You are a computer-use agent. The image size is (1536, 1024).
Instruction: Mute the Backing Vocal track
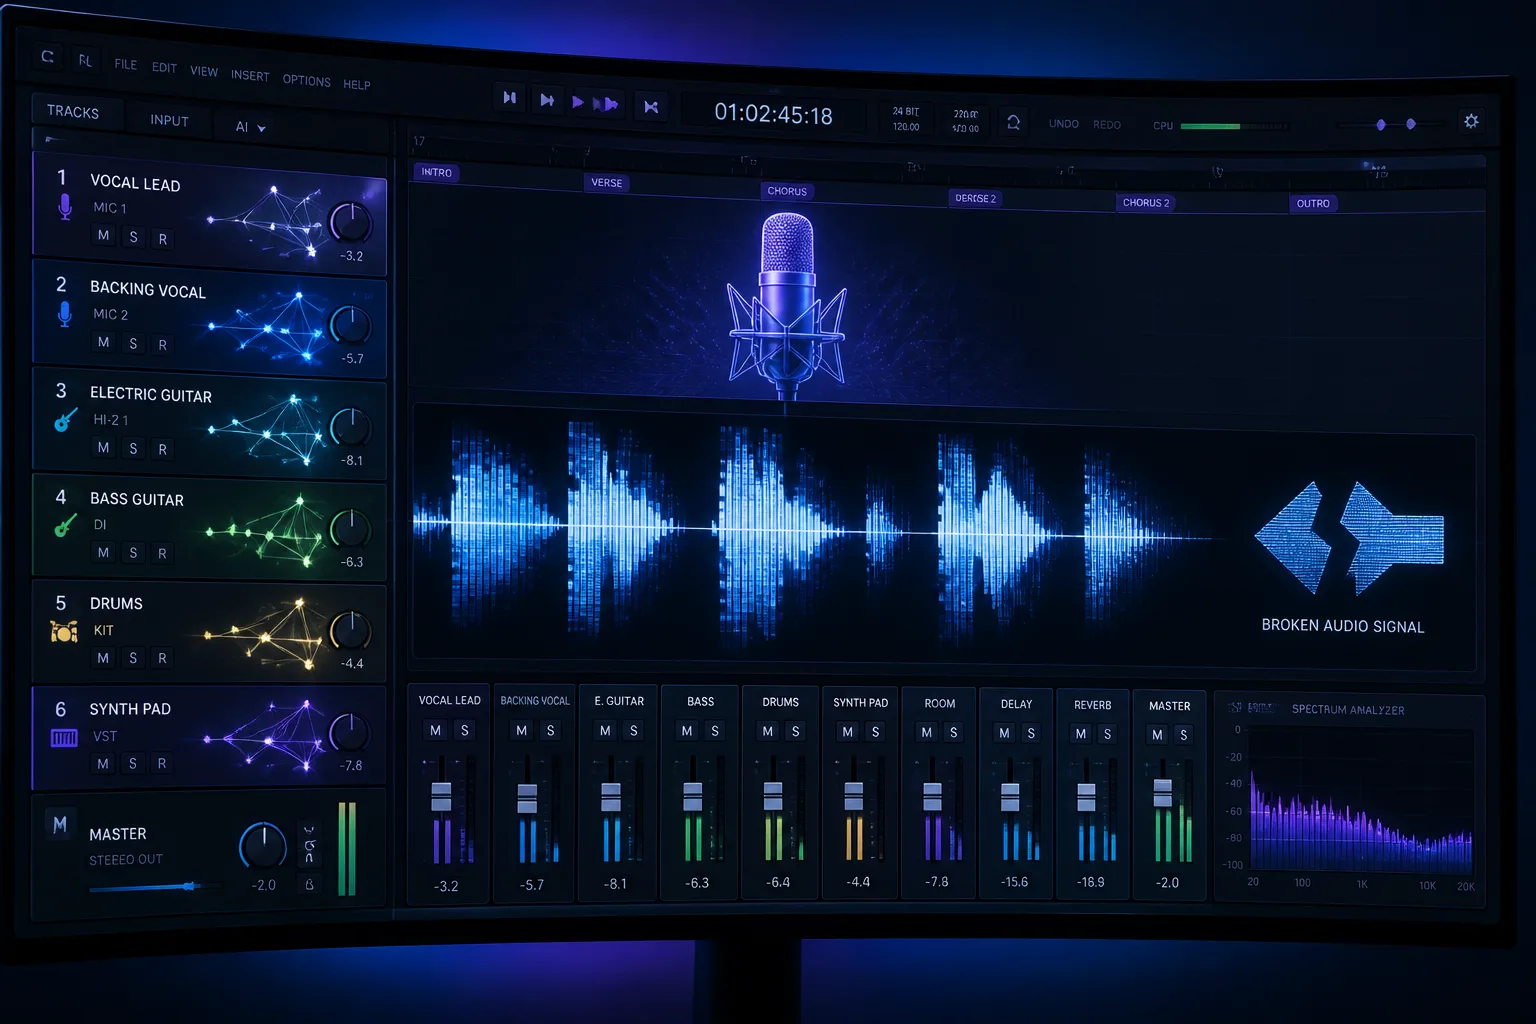point(103,342)
